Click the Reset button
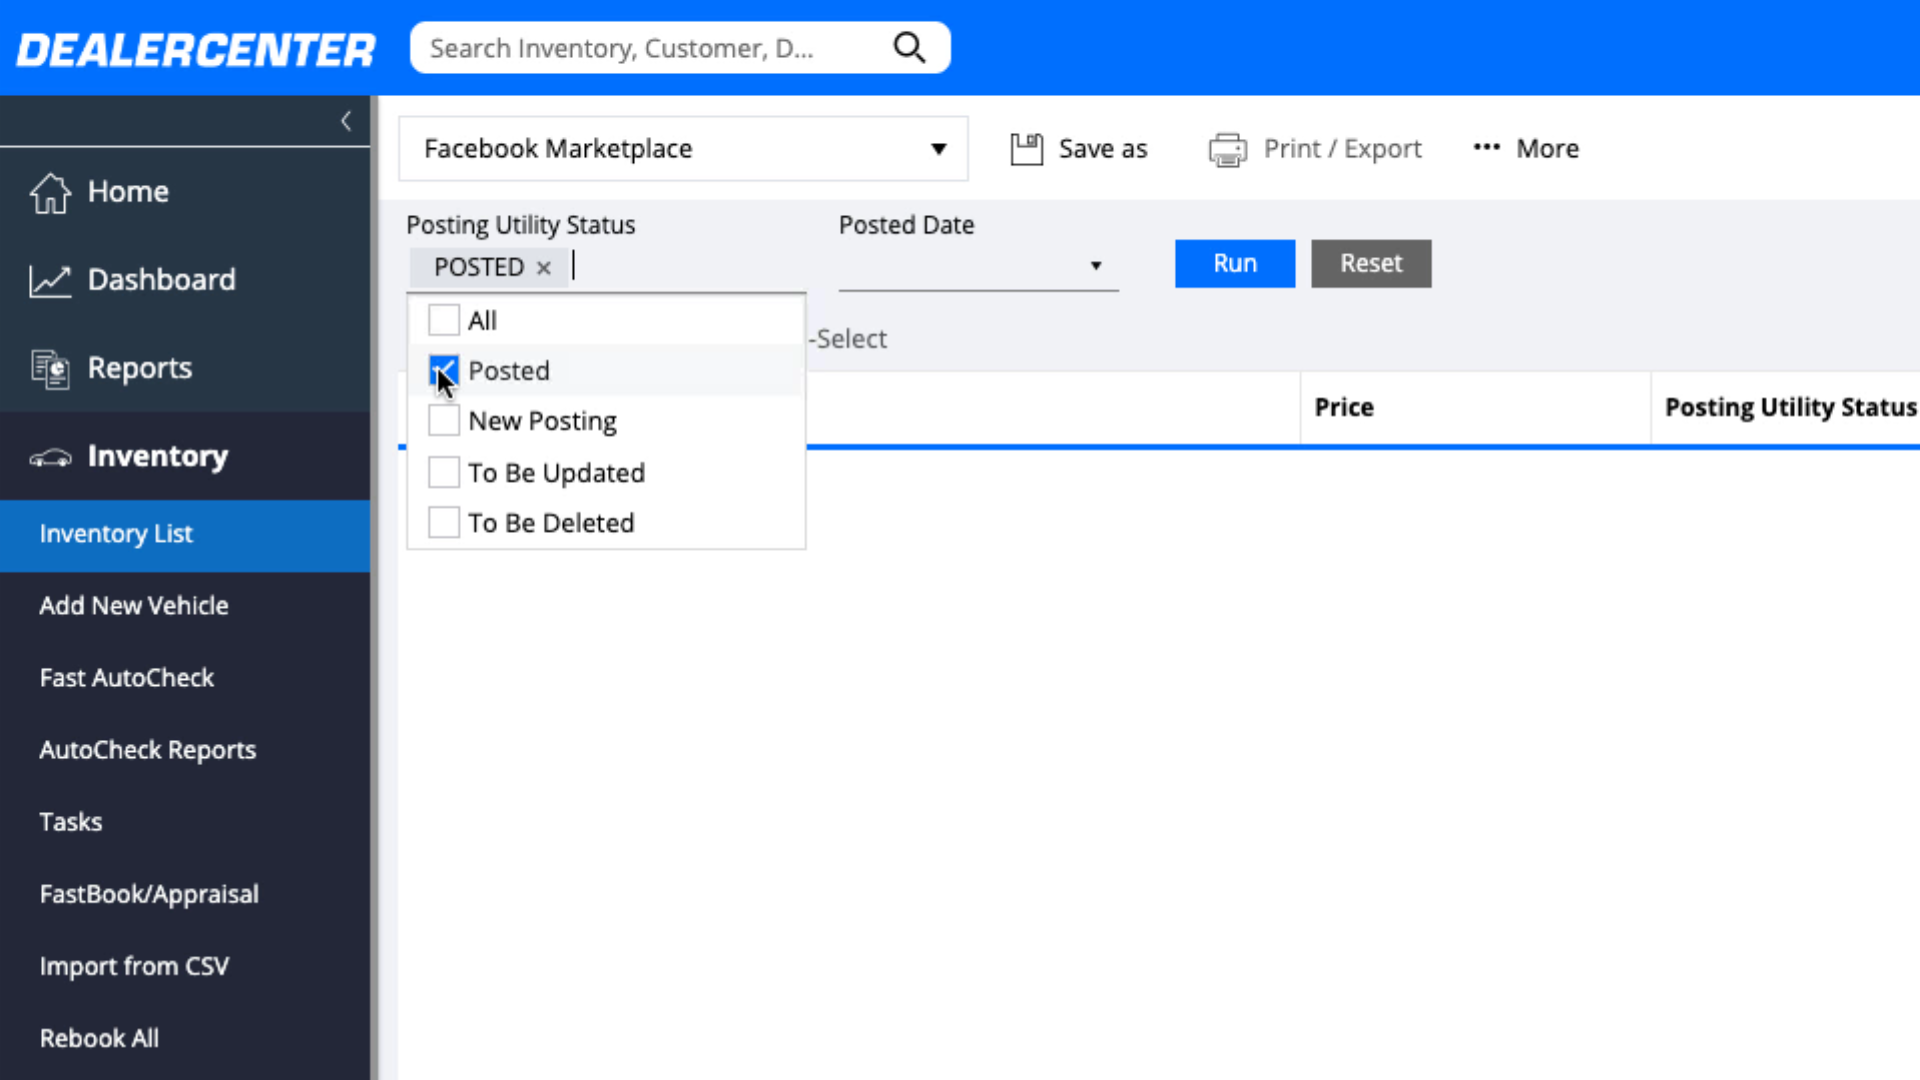This screenshot has width=1920, height=1080. tap(1371, 264)
